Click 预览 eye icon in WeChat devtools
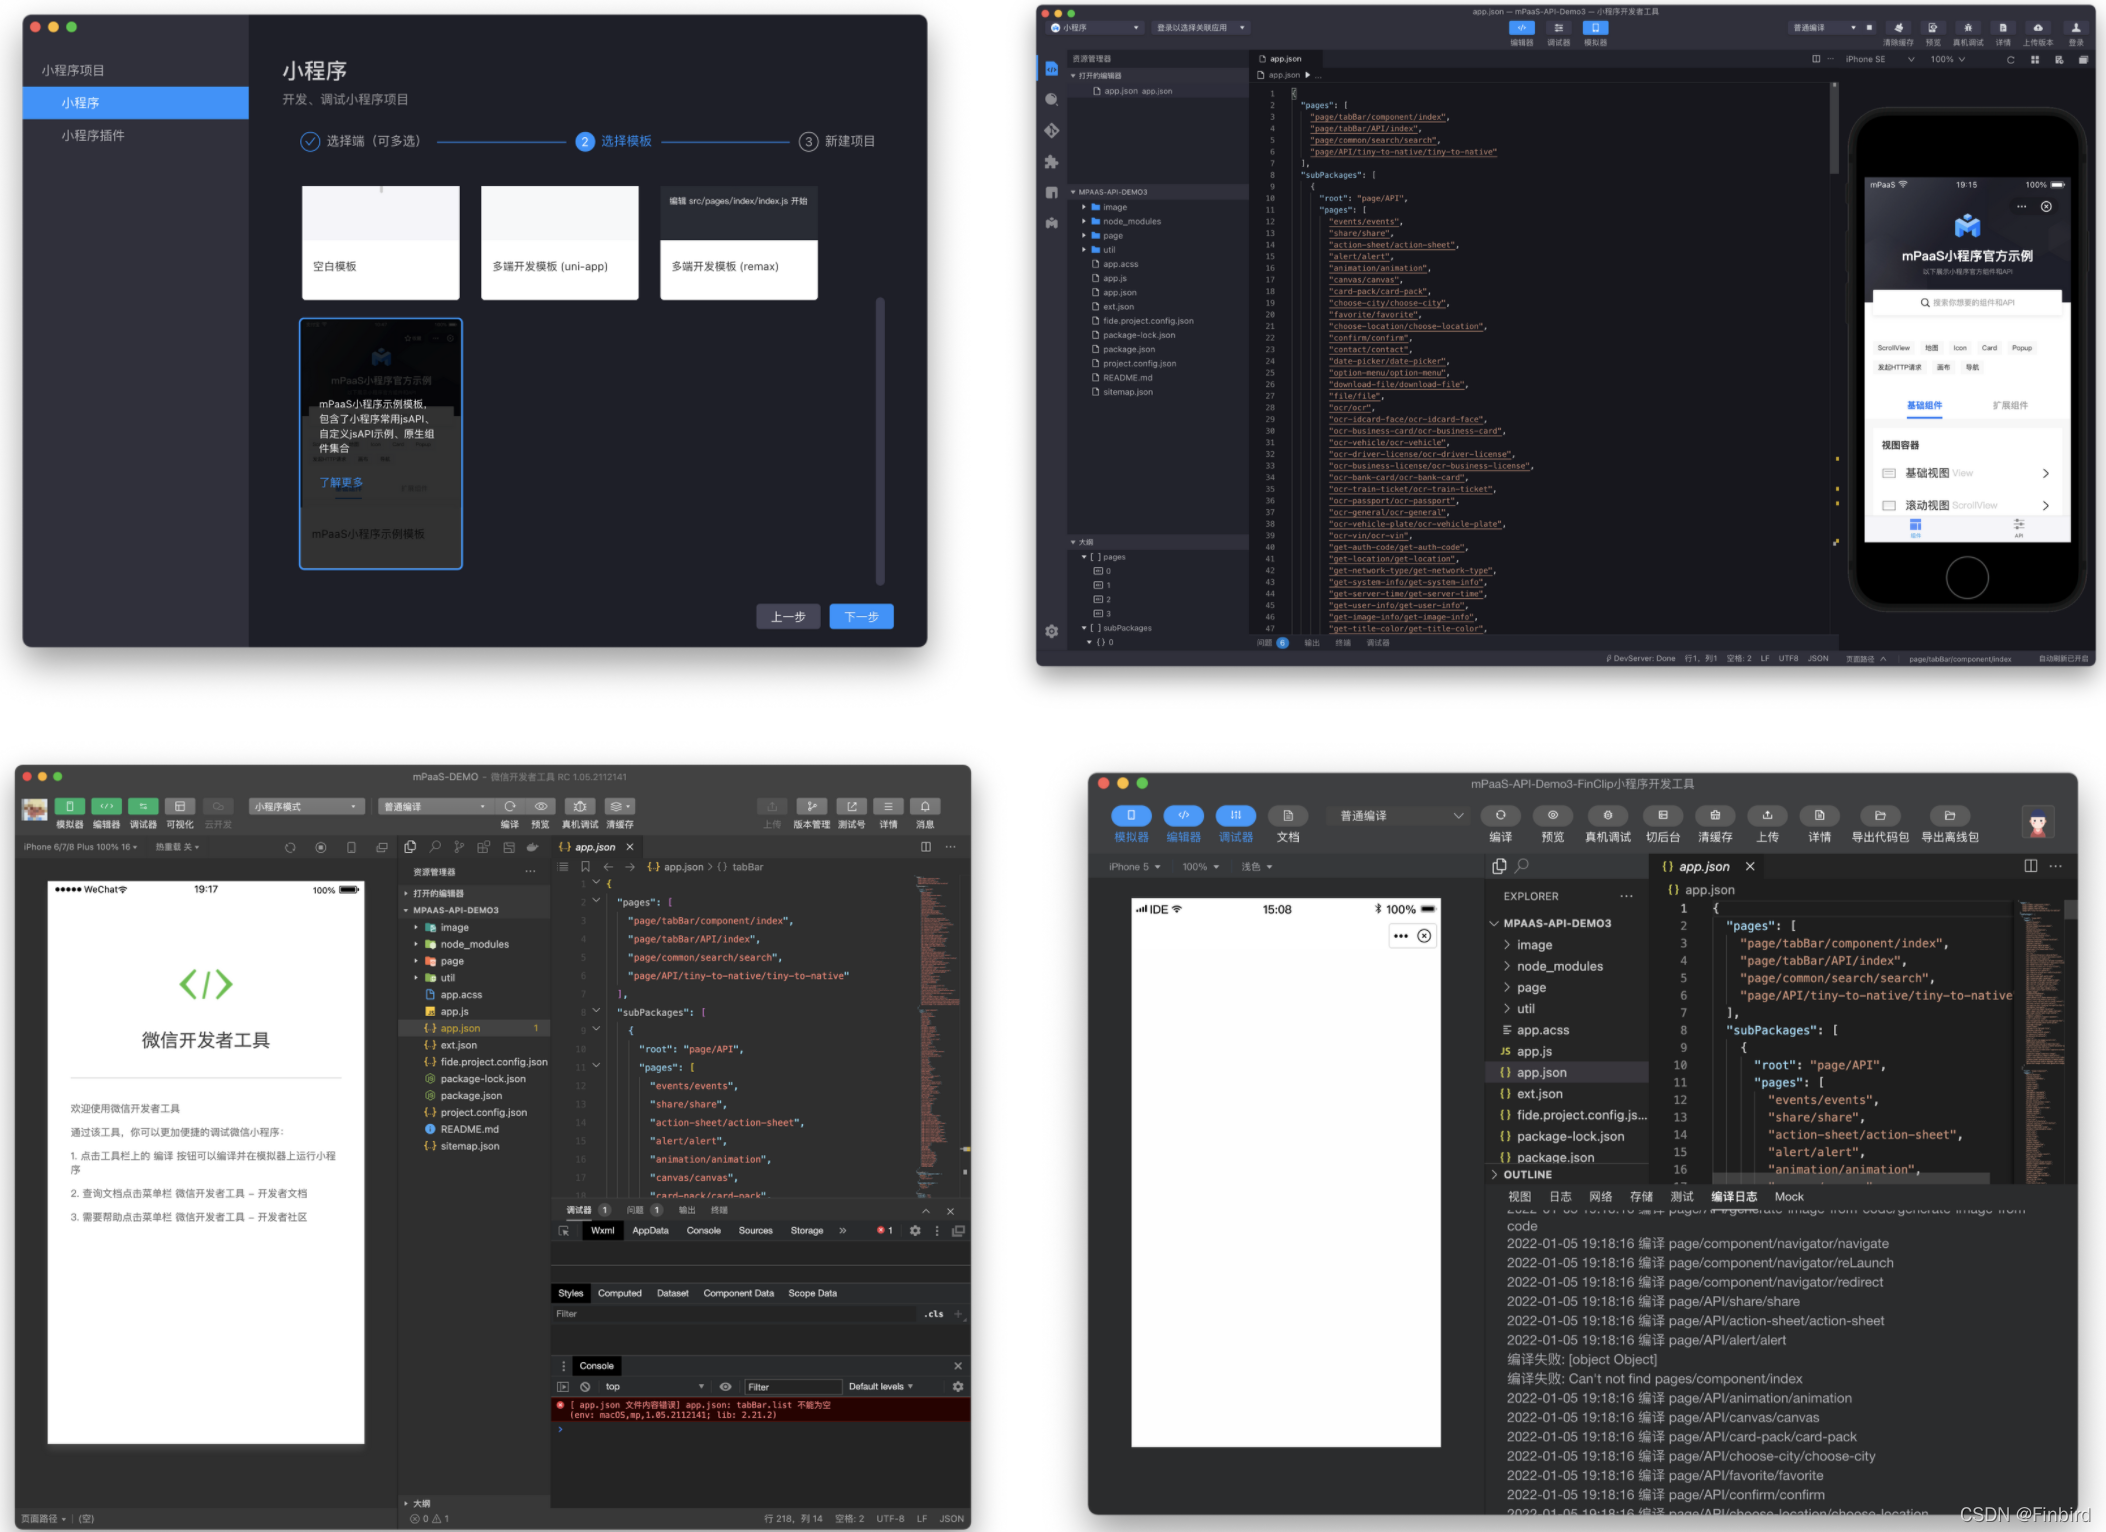The height and width of the screenshot is (1532, 2106). pos(541,806)
